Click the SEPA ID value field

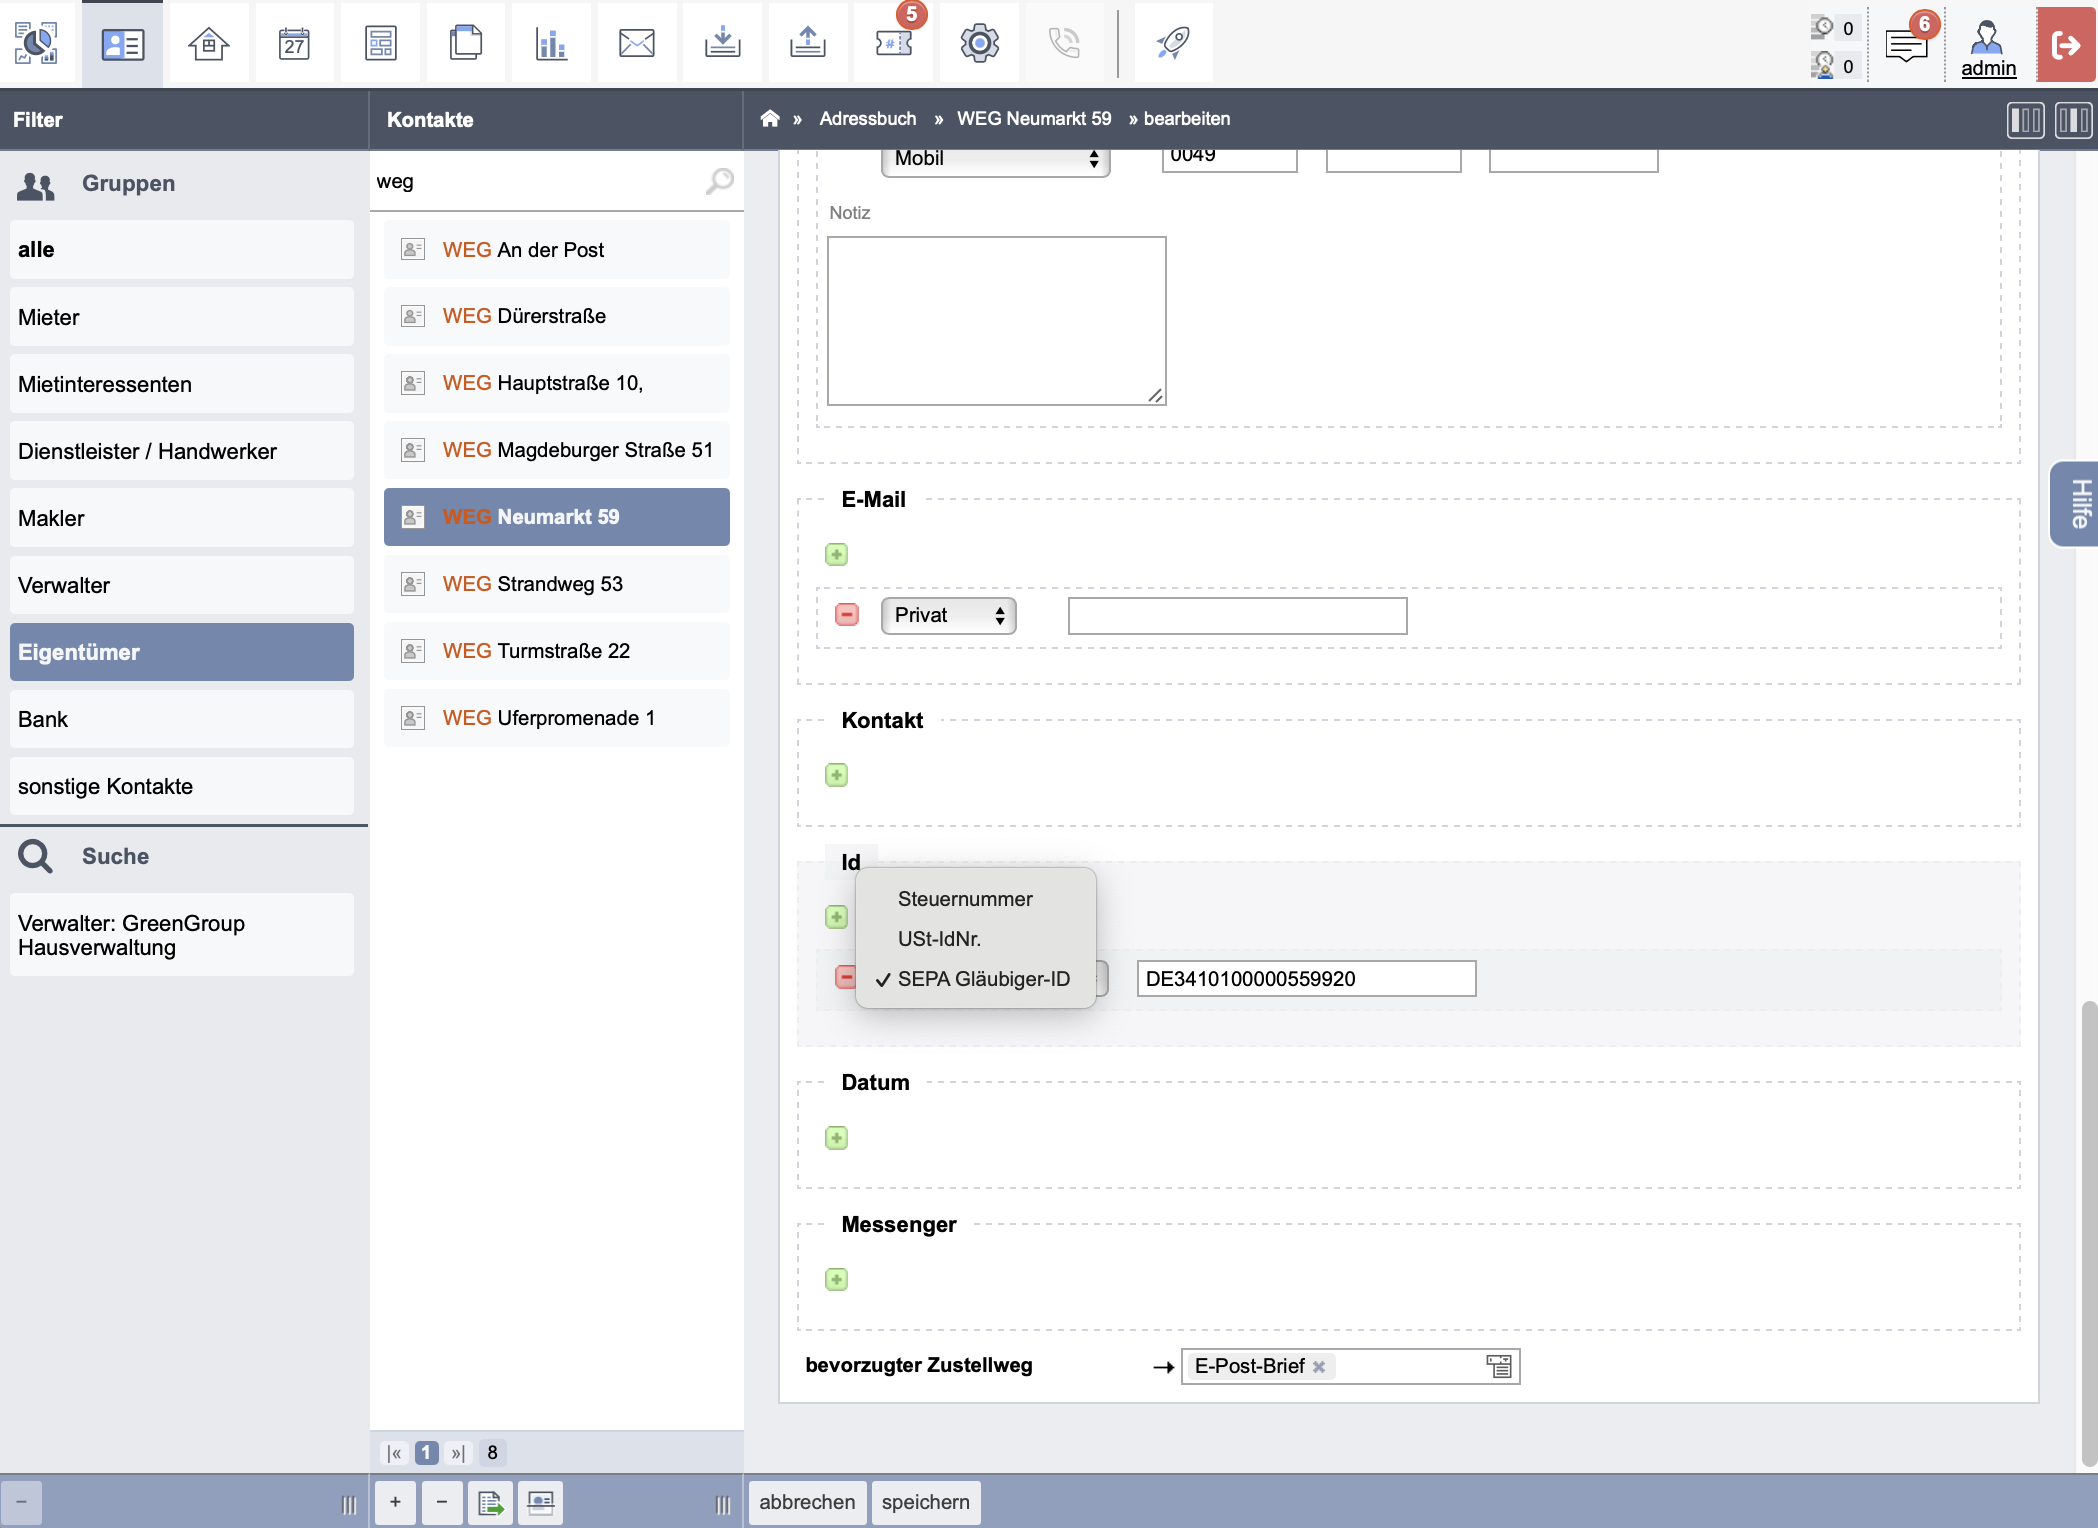(x=1306, y=979)
